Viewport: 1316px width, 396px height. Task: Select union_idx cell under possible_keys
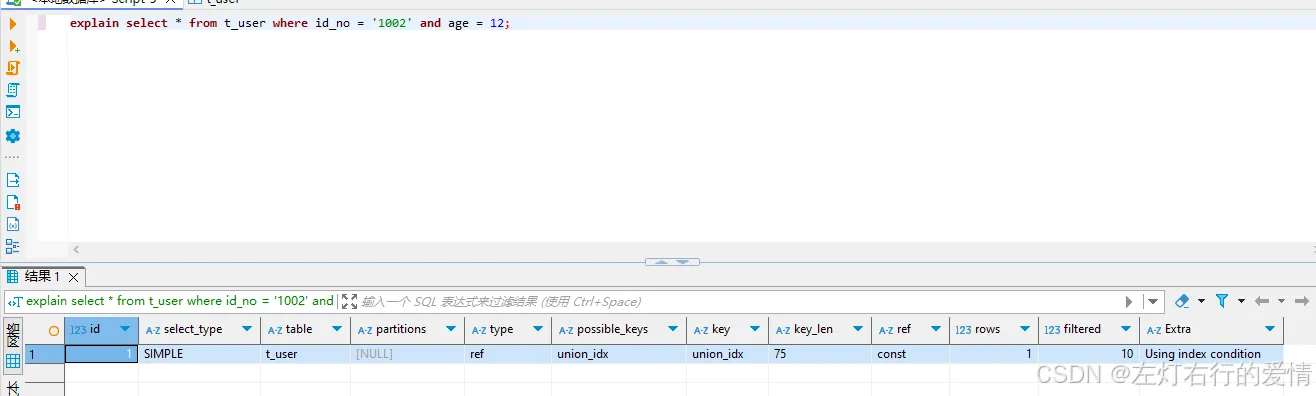coord(619,354)
